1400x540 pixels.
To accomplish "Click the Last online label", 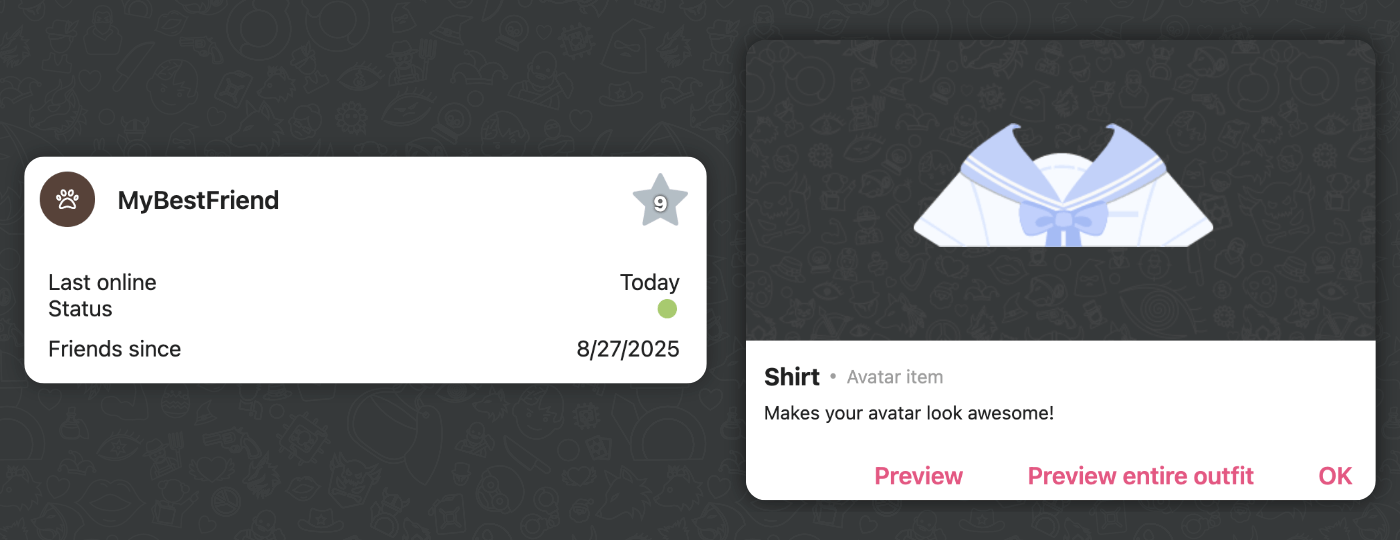I will coord(102,283).
